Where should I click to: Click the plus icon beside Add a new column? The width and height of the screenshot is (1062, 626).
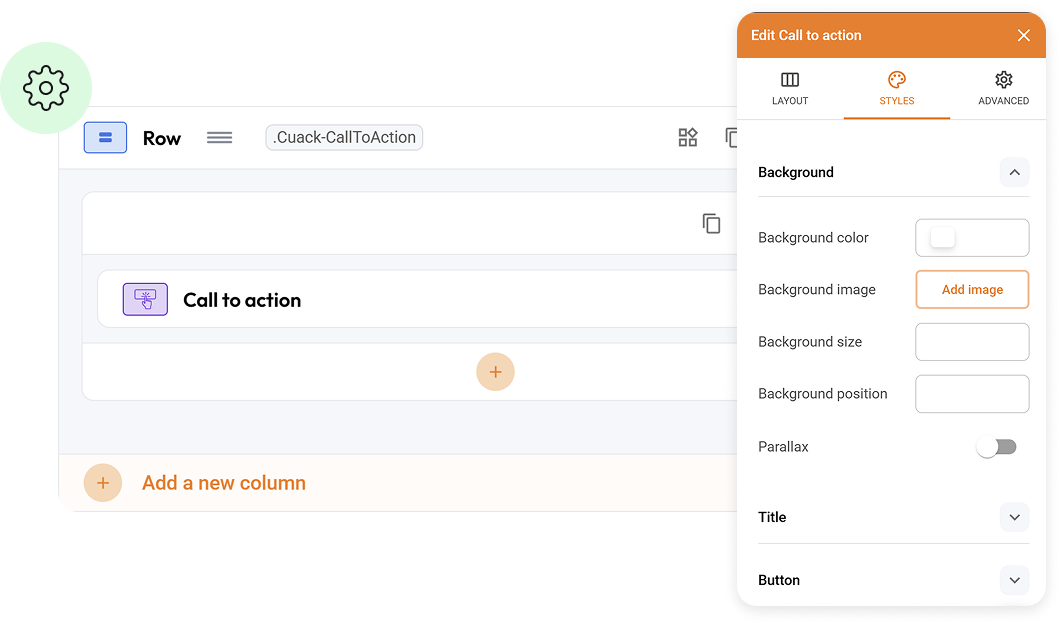103,483
